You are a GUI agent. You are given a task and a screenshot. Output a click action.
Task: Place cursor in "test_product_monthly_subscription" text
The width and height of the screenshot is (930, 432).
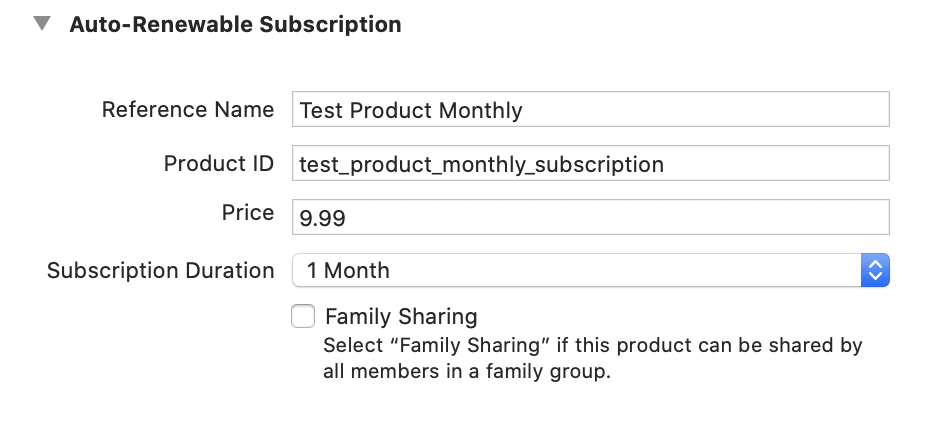[482, 164]
